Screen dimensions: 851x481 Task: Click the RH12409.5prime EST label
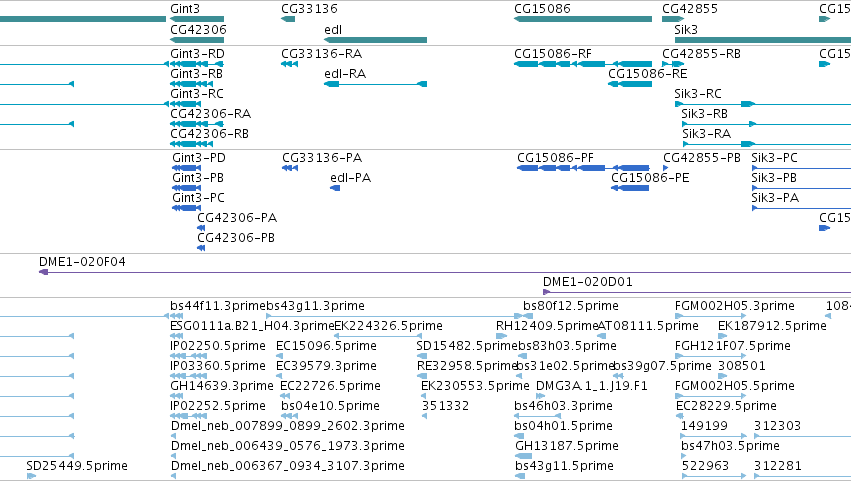[x=547, y=326]
